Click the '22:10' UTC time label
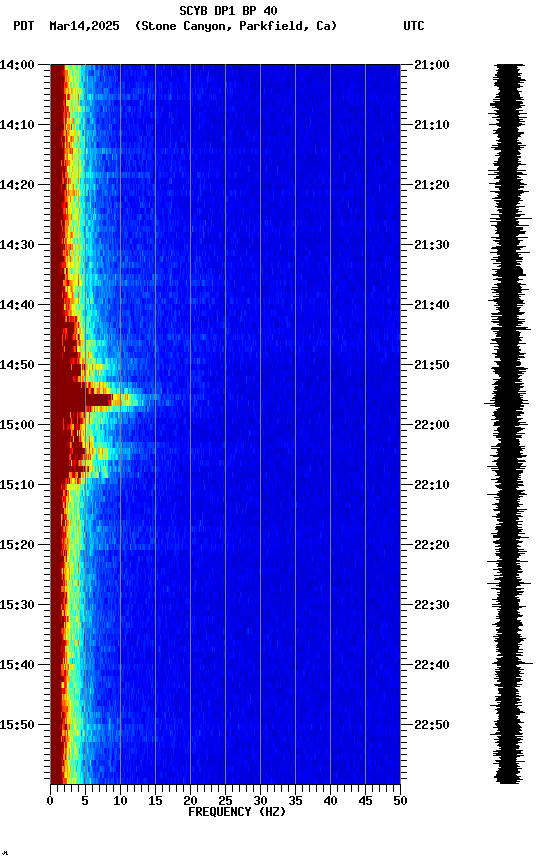This screenshot has height=864, width=552. (x=432, y=485)
